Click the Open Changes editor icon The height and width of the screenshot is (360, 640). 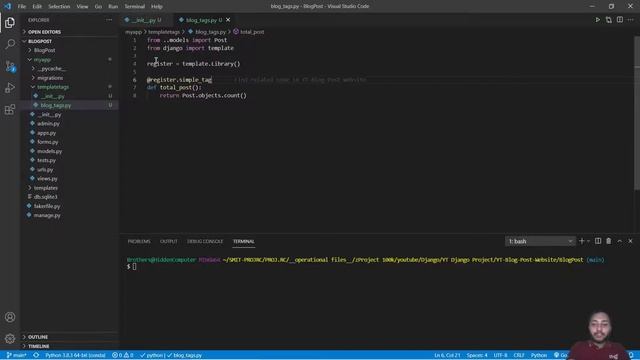[x=609, y=20]
